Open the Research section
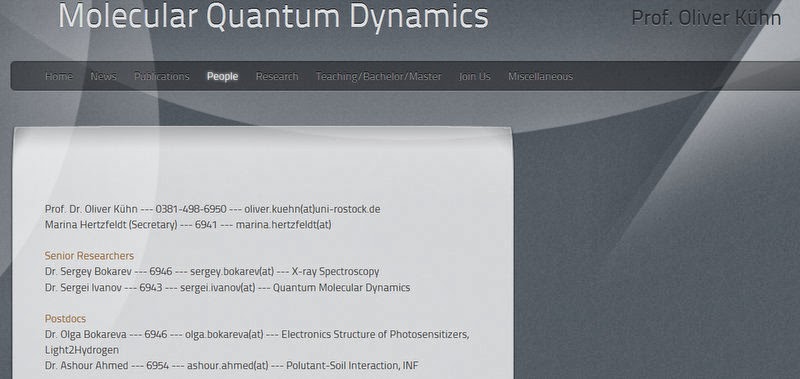800x379 pixels. pos(277,77)
